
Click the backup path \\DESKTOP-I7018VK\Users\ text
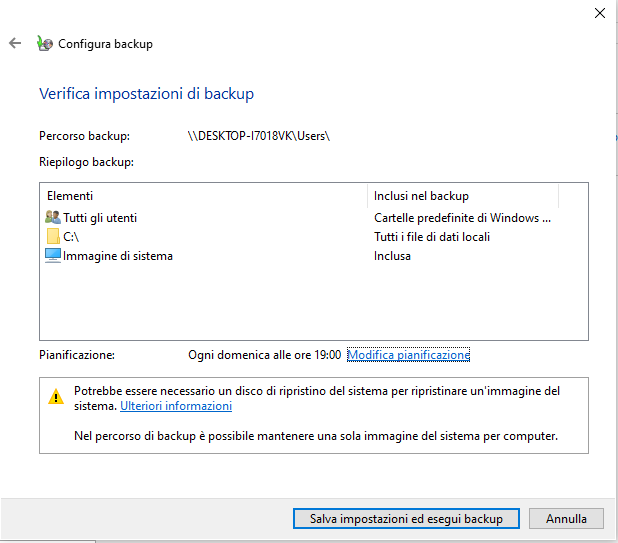coord(259,135)
